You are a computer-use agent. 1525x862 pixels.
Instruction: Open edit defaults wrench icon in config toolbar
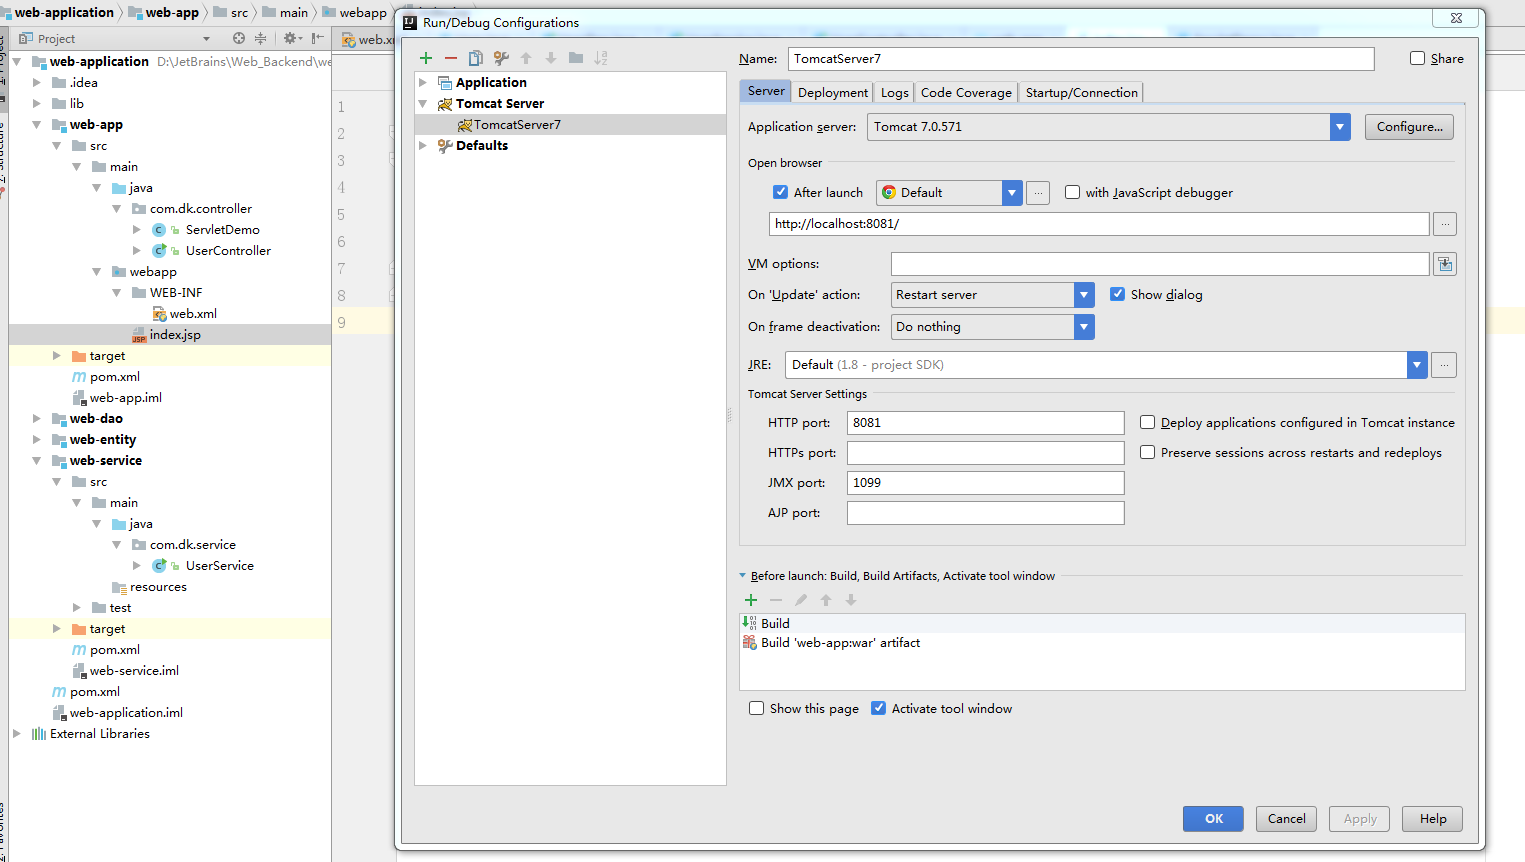501,58
